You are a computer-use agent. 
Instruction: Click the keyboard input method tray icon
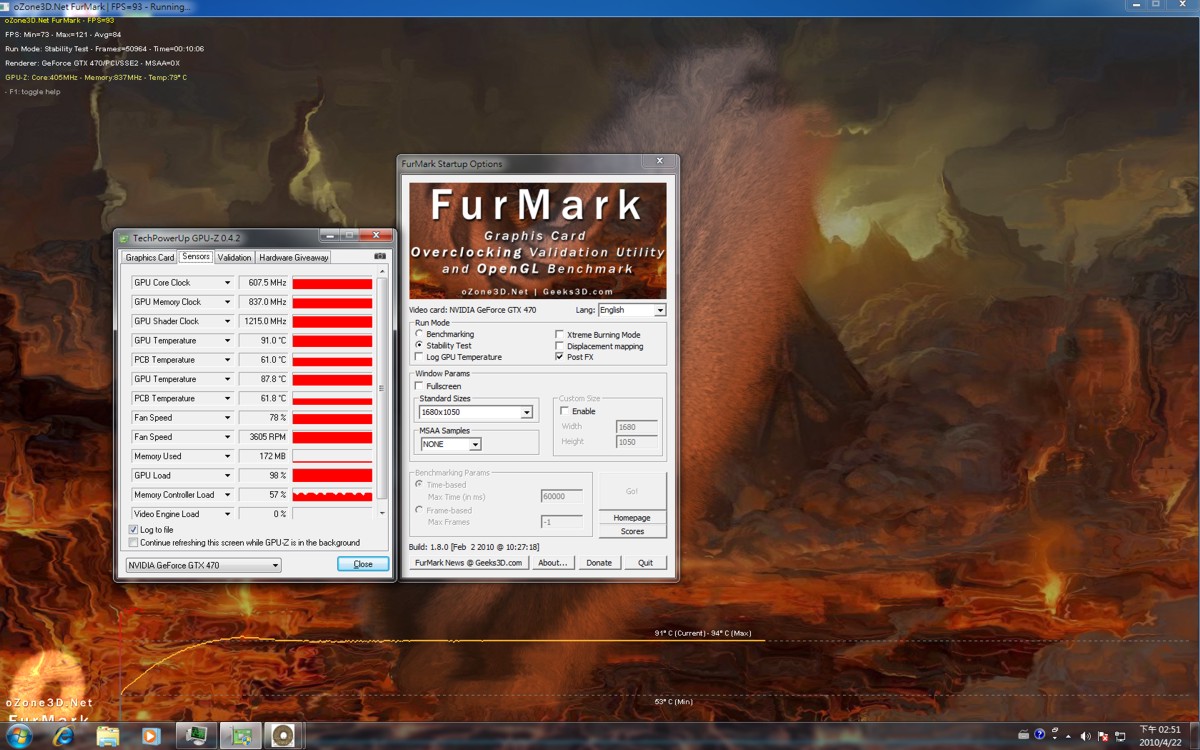[1024, 735]
